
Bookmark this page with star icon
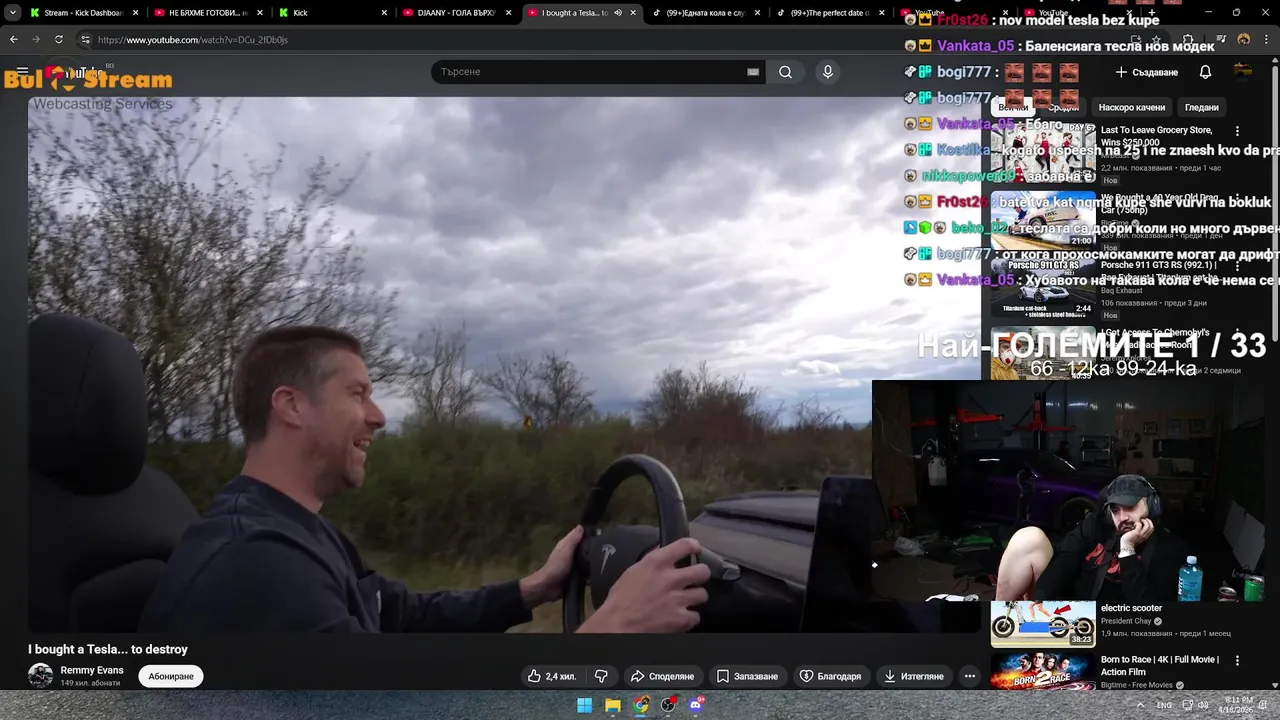coord(1155,40)
